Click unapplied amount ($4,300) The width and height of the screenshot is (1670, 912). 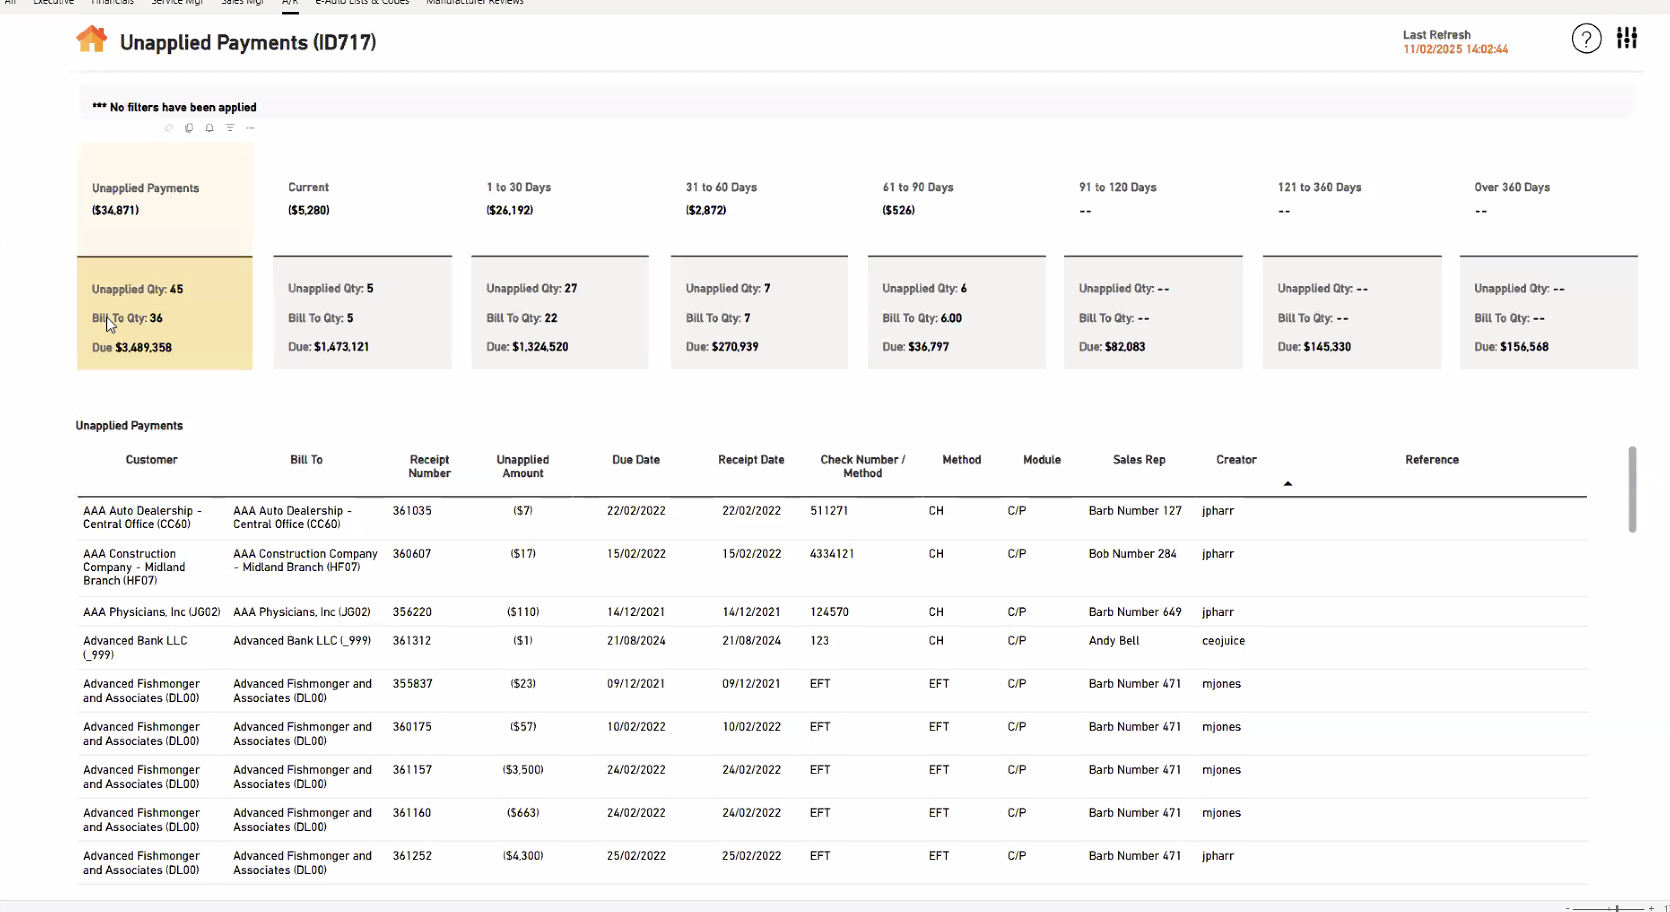[523, 856]
